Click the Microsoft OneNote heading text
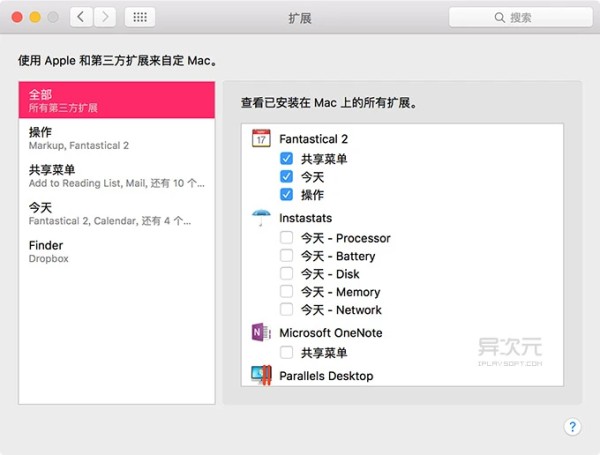The height and width of the screenshot is (455, 600). [x=331, y=333]
